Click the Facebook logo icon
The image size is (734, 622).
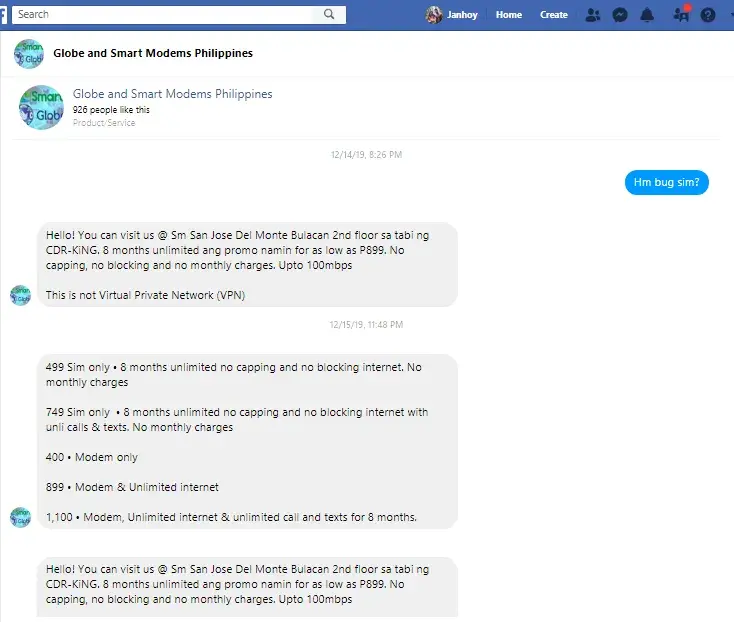(x=4, y=14)
